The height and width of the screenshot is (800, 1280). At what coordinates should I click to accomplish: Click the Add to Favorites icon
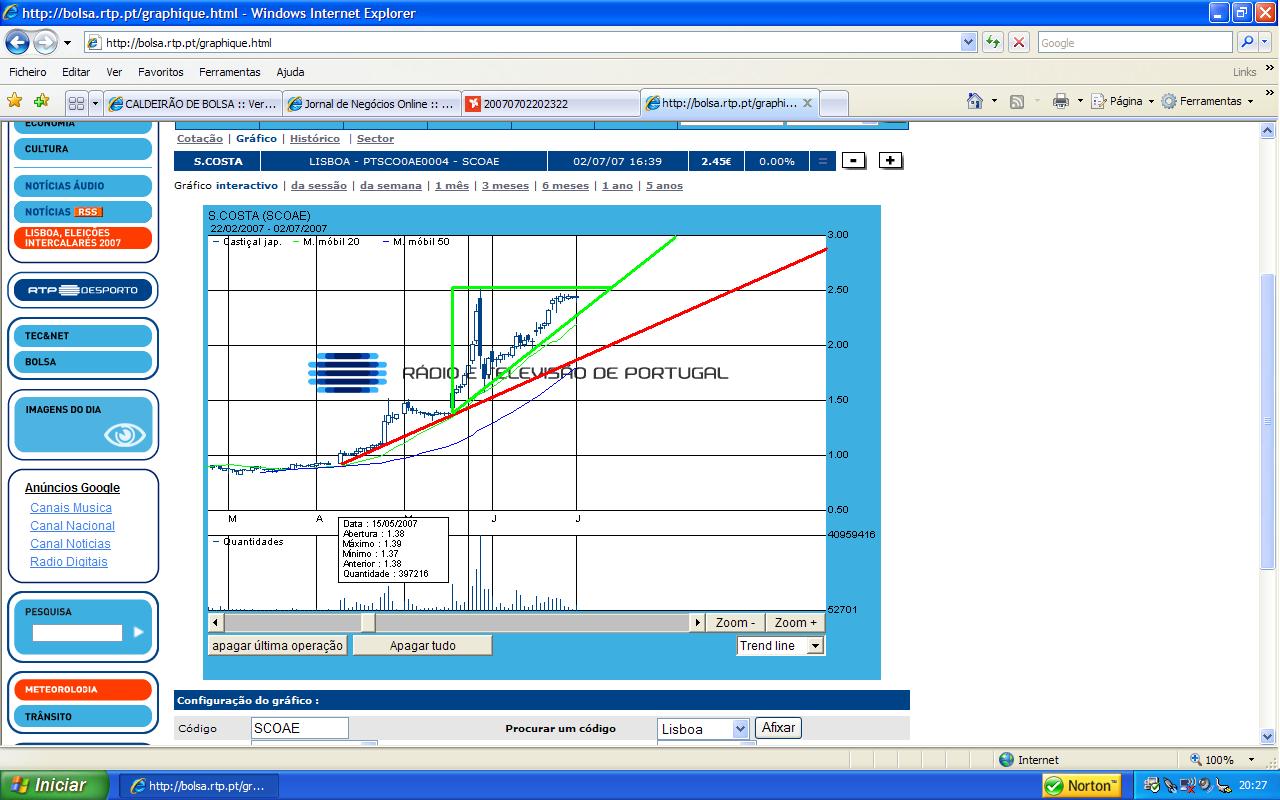[41, 101]
